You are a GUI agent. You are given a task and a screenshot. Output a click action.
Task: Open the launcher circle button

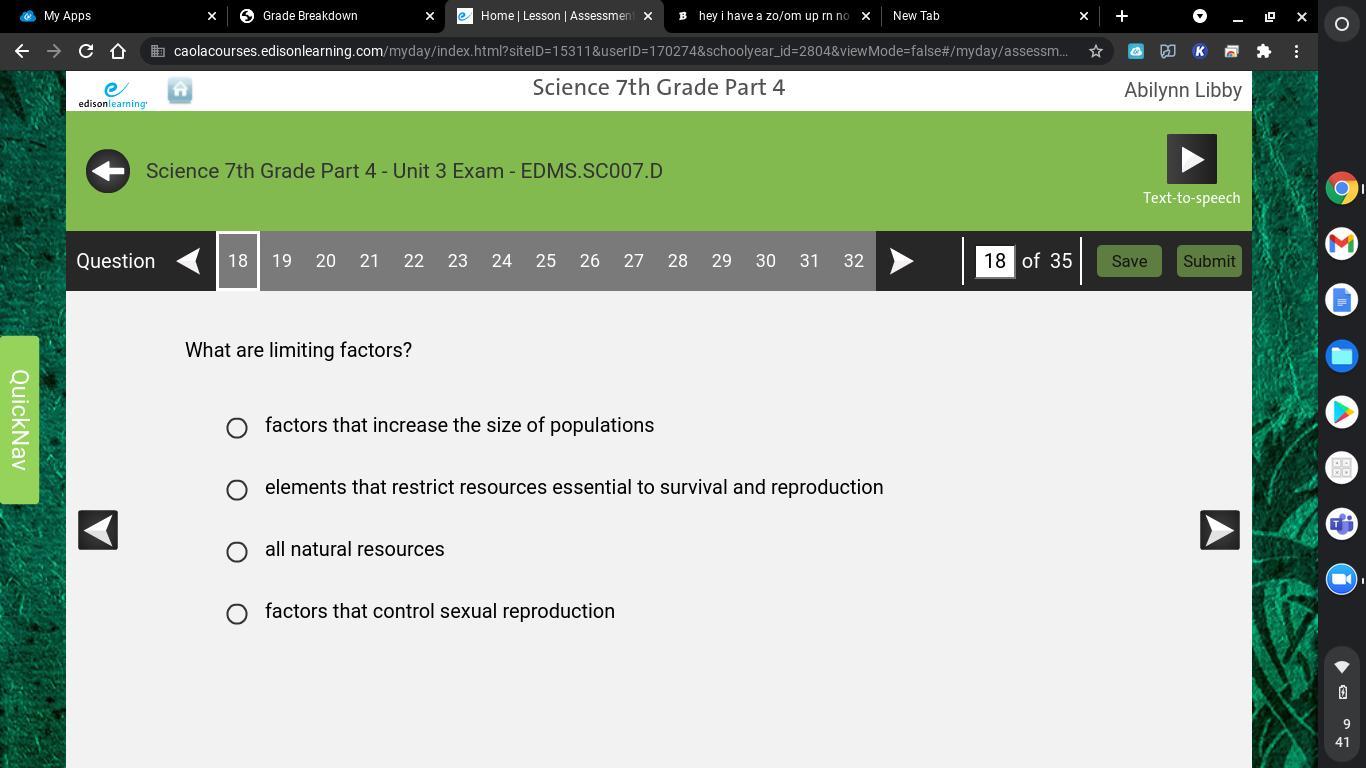pos(1341,24)
